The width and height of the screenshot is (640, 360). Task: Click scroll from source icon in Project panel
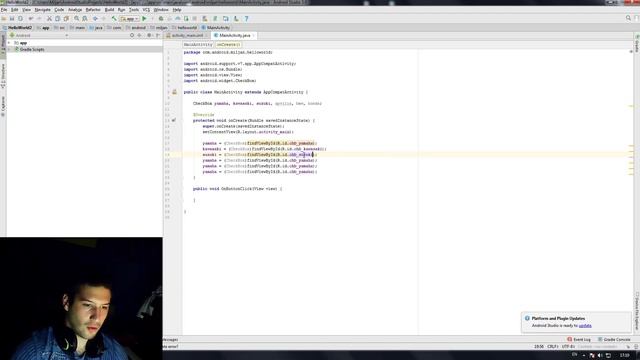pyautogui.click(x=132, y=36)
